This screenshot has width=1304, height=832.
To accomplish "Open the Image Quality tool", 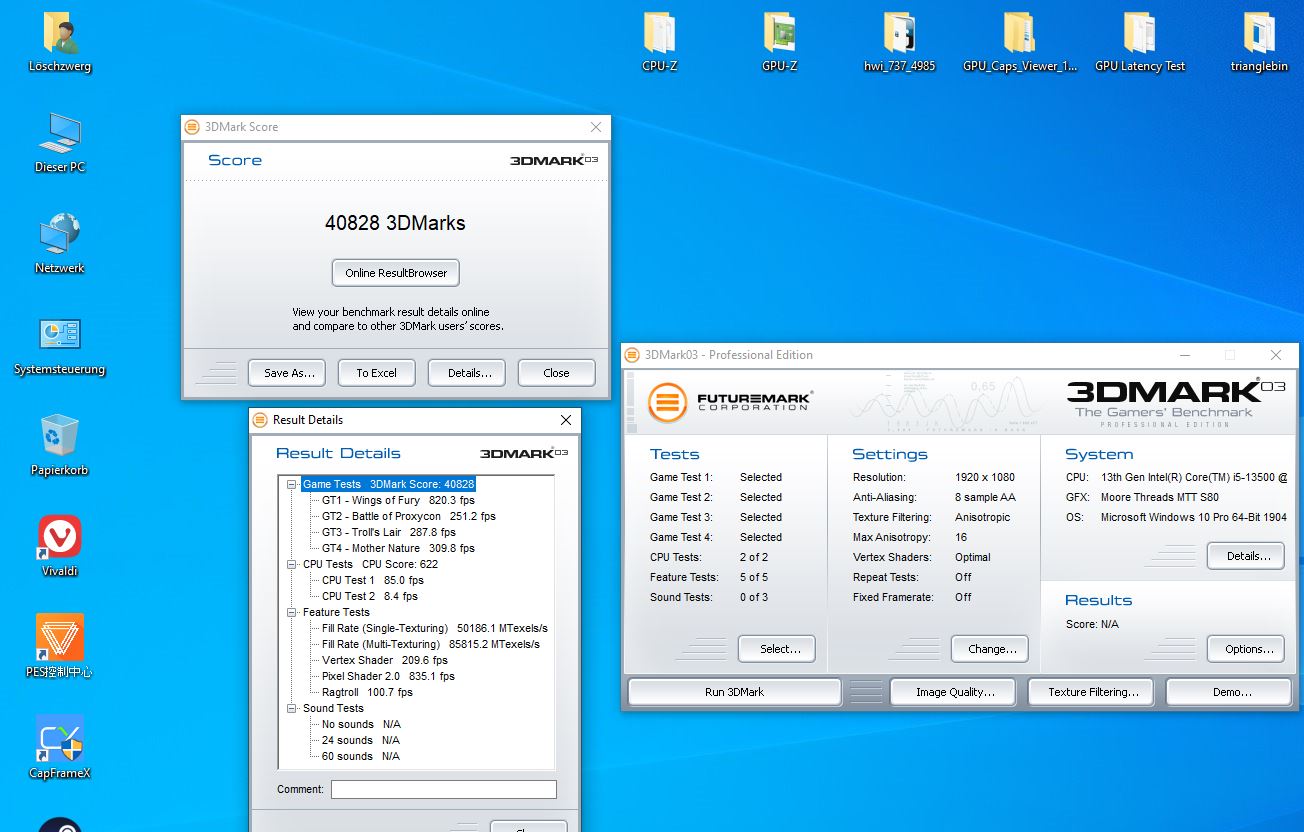I will pos(952,692).
